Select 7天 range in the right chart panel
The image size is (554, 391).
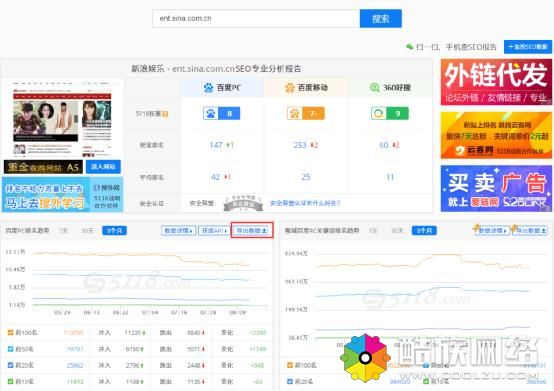(x=373, y=231)
